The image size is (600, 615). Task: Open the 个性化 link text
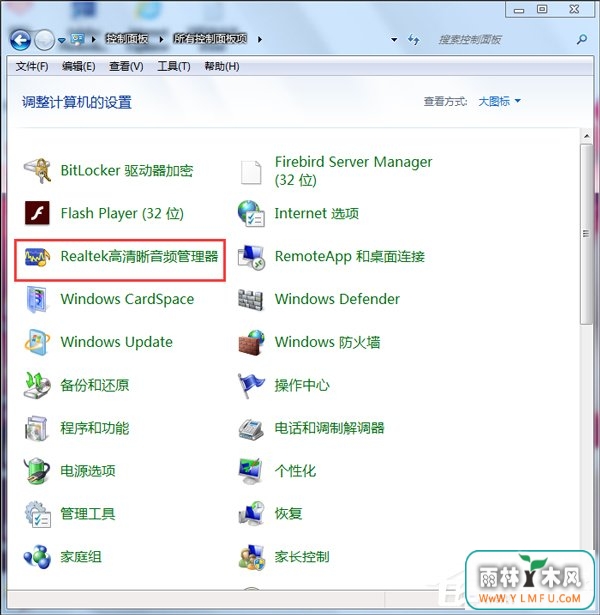(295, 471)
